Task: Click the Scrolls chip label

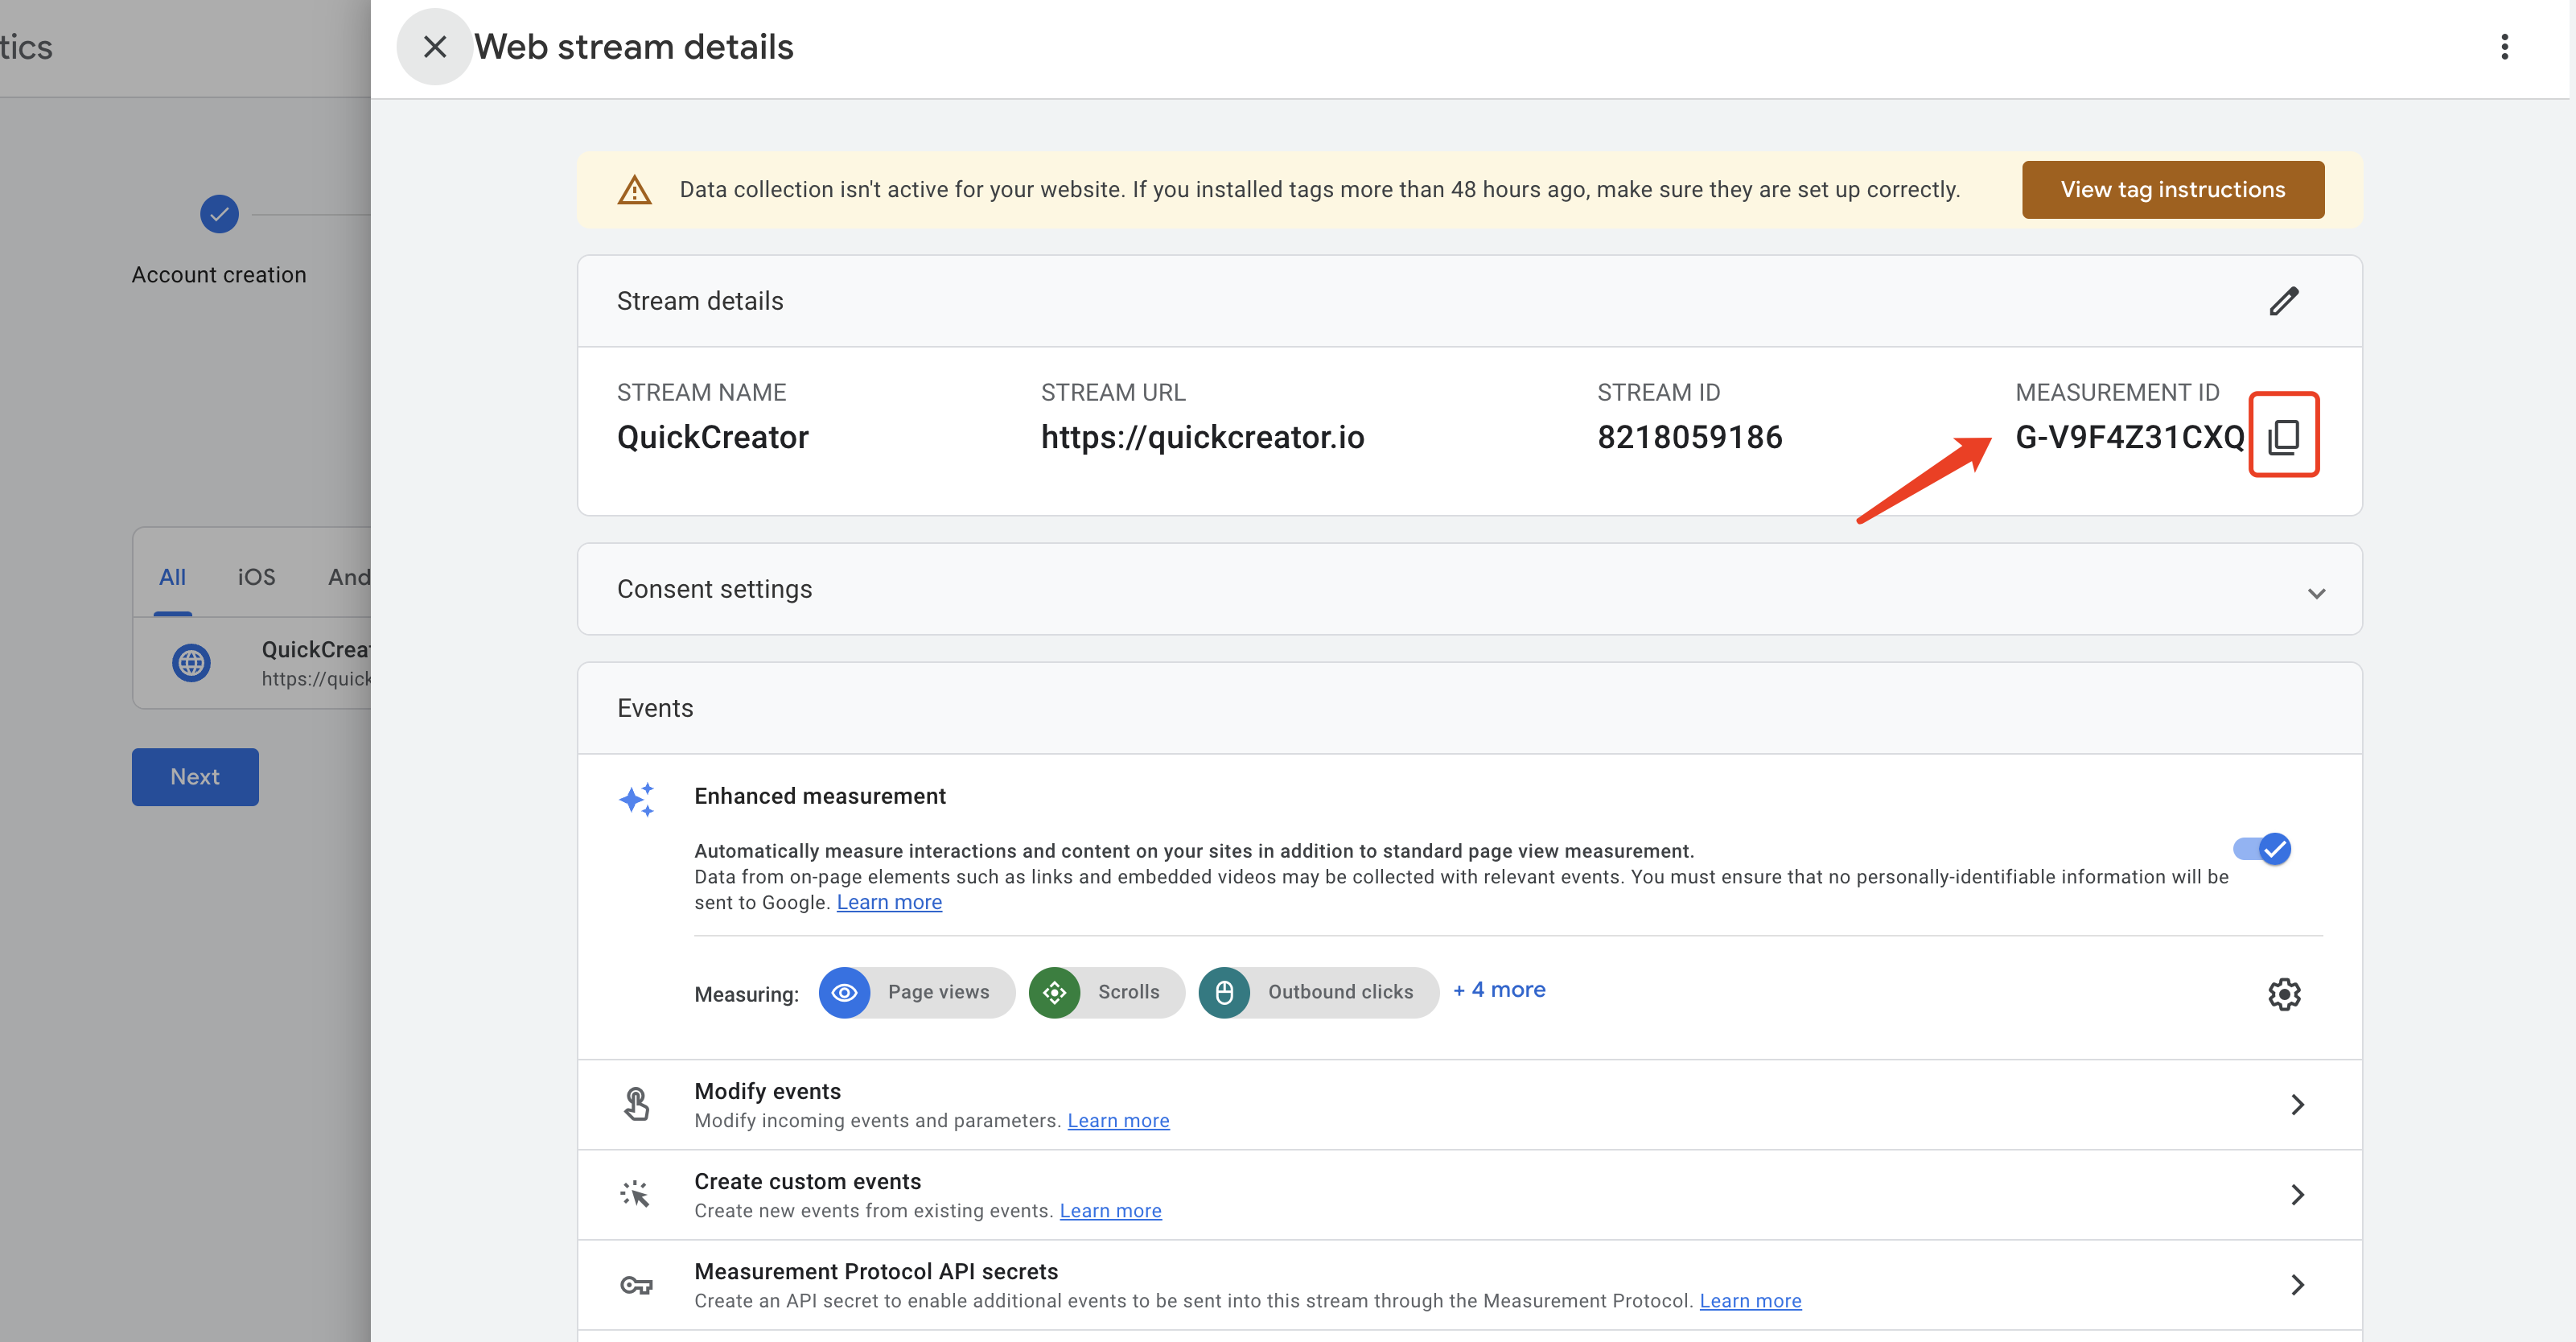Action: [x=1128, y=992]
